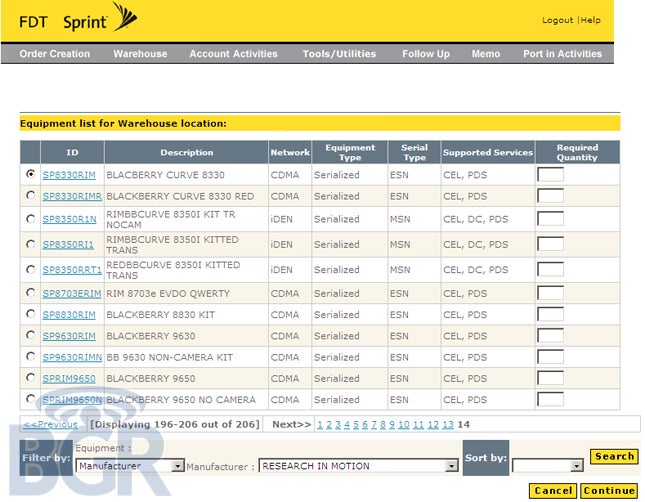Click quantity field for RIM 8703e EVDO QWERTY

[550, 293]
